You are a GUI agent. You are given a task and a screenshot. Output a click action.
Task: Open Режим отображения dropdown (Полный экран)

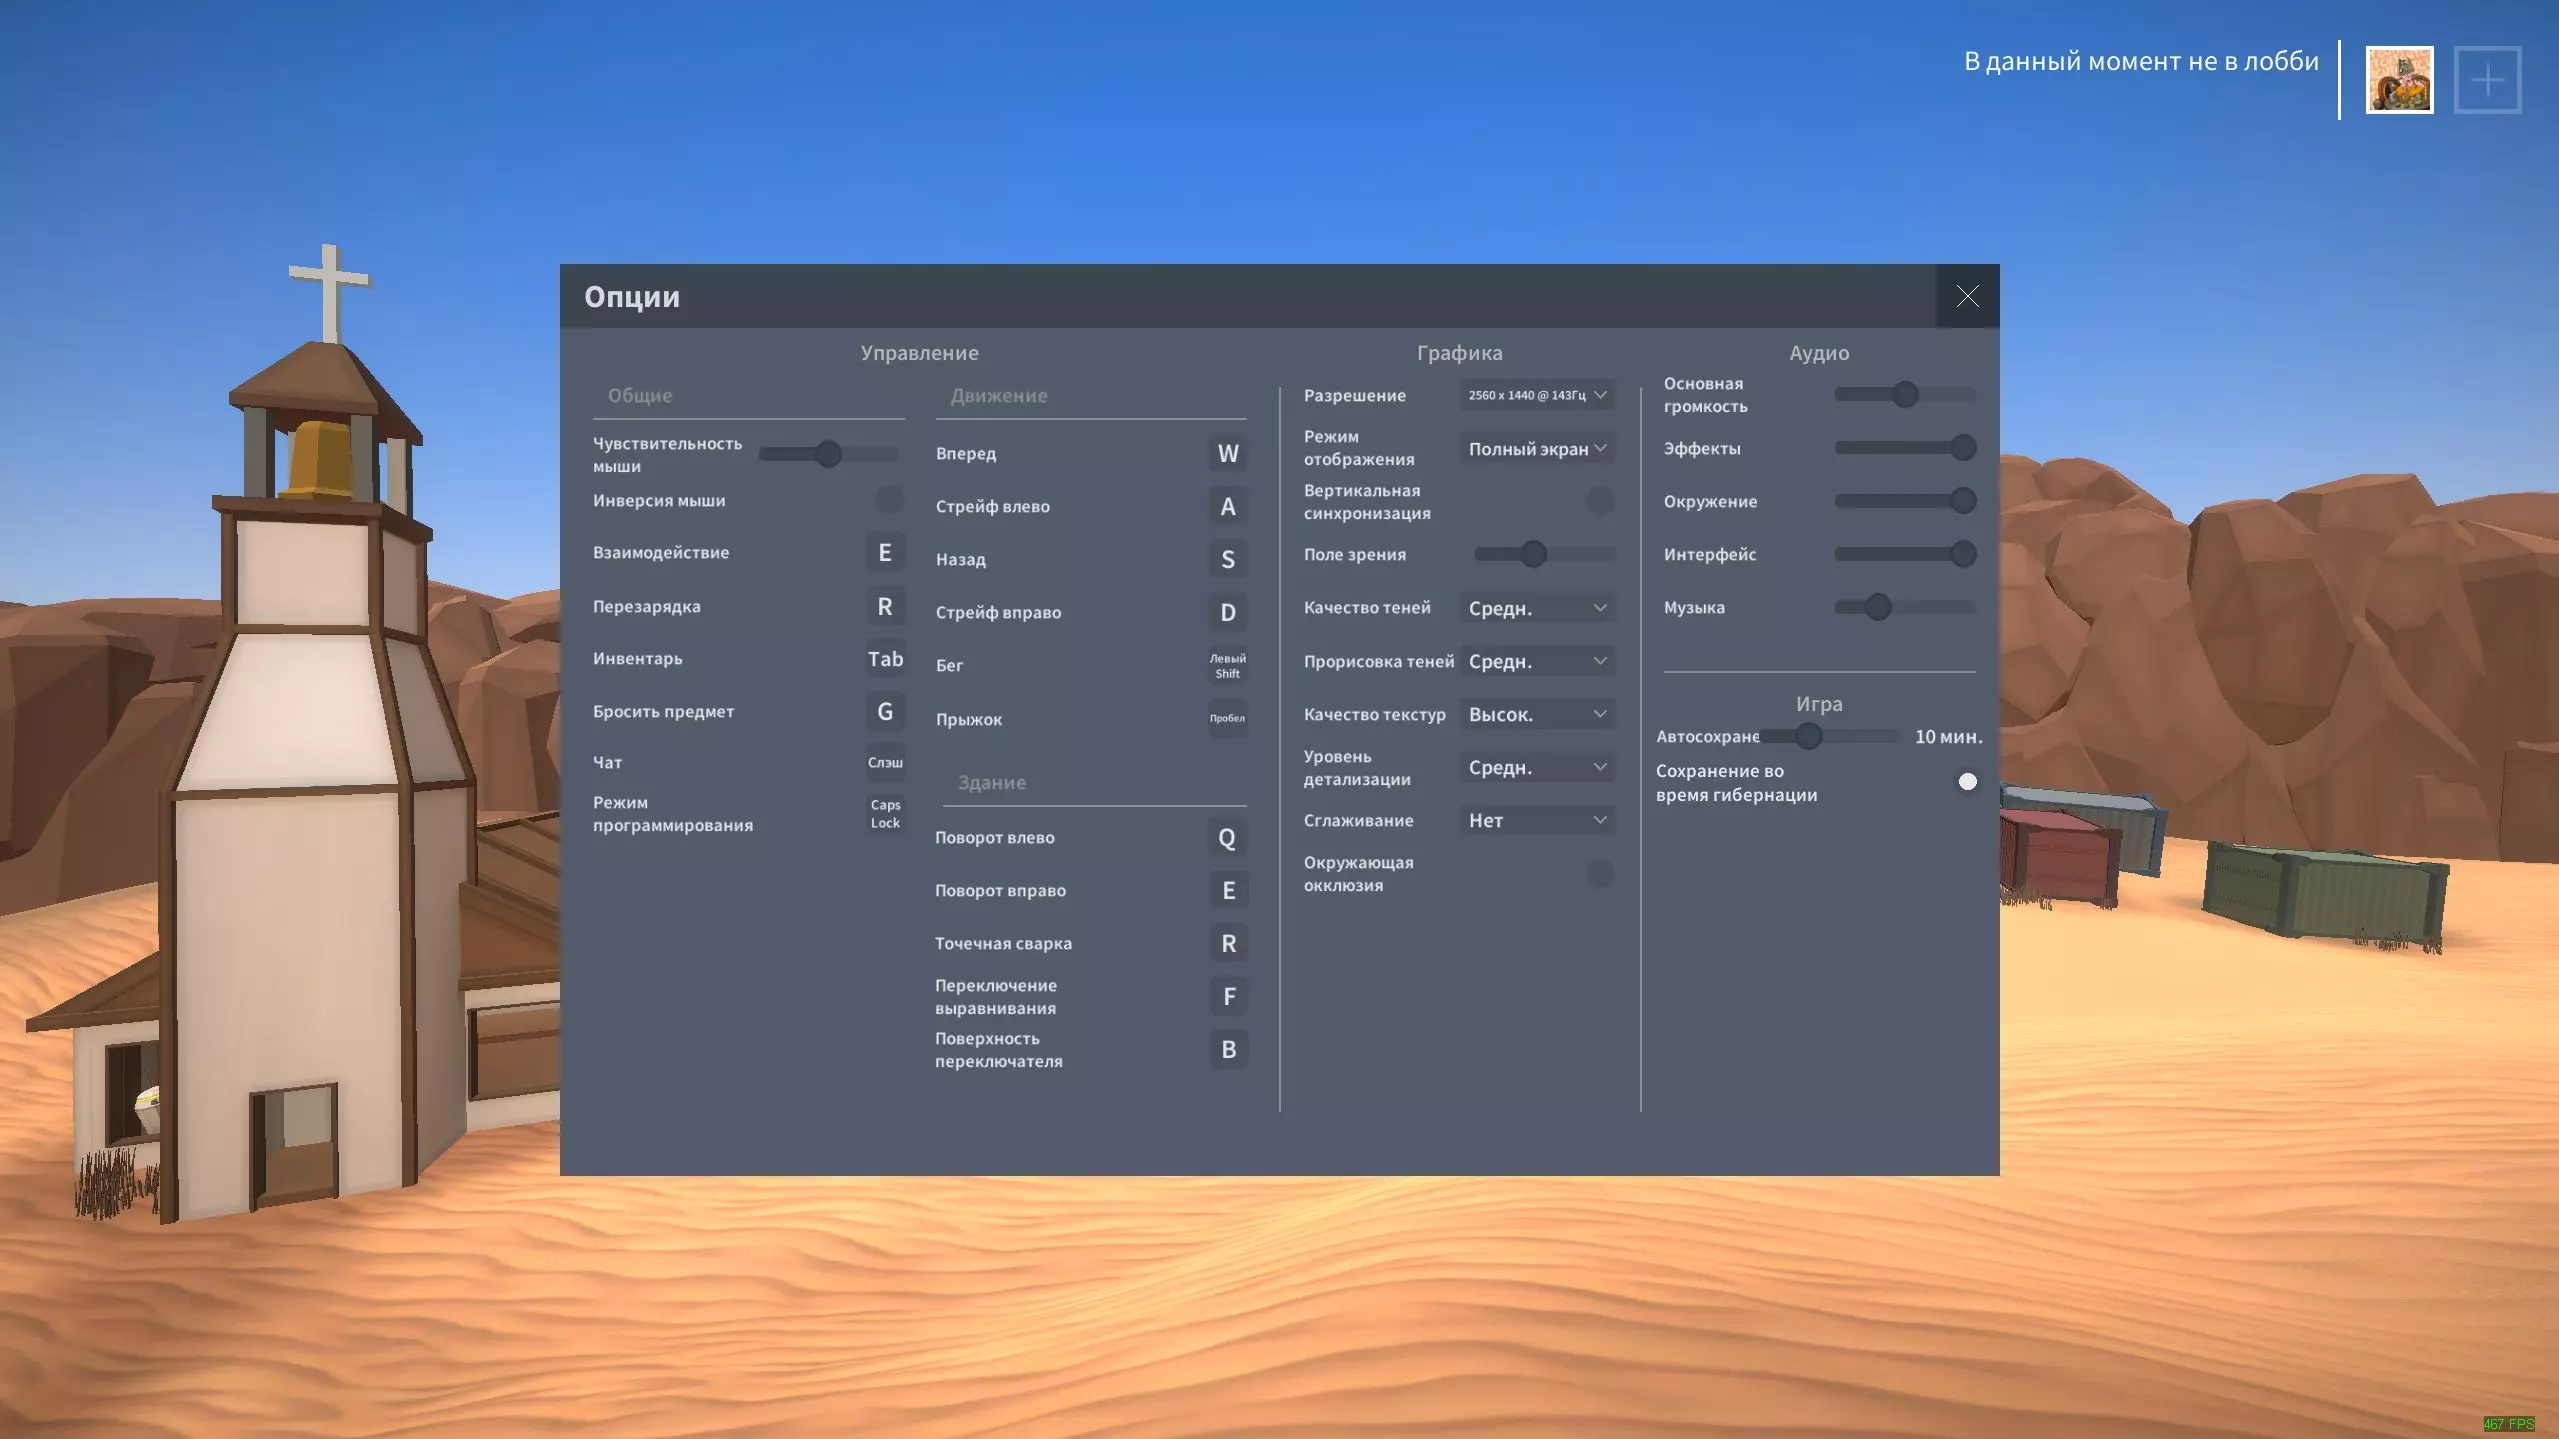pos(1537,449)
